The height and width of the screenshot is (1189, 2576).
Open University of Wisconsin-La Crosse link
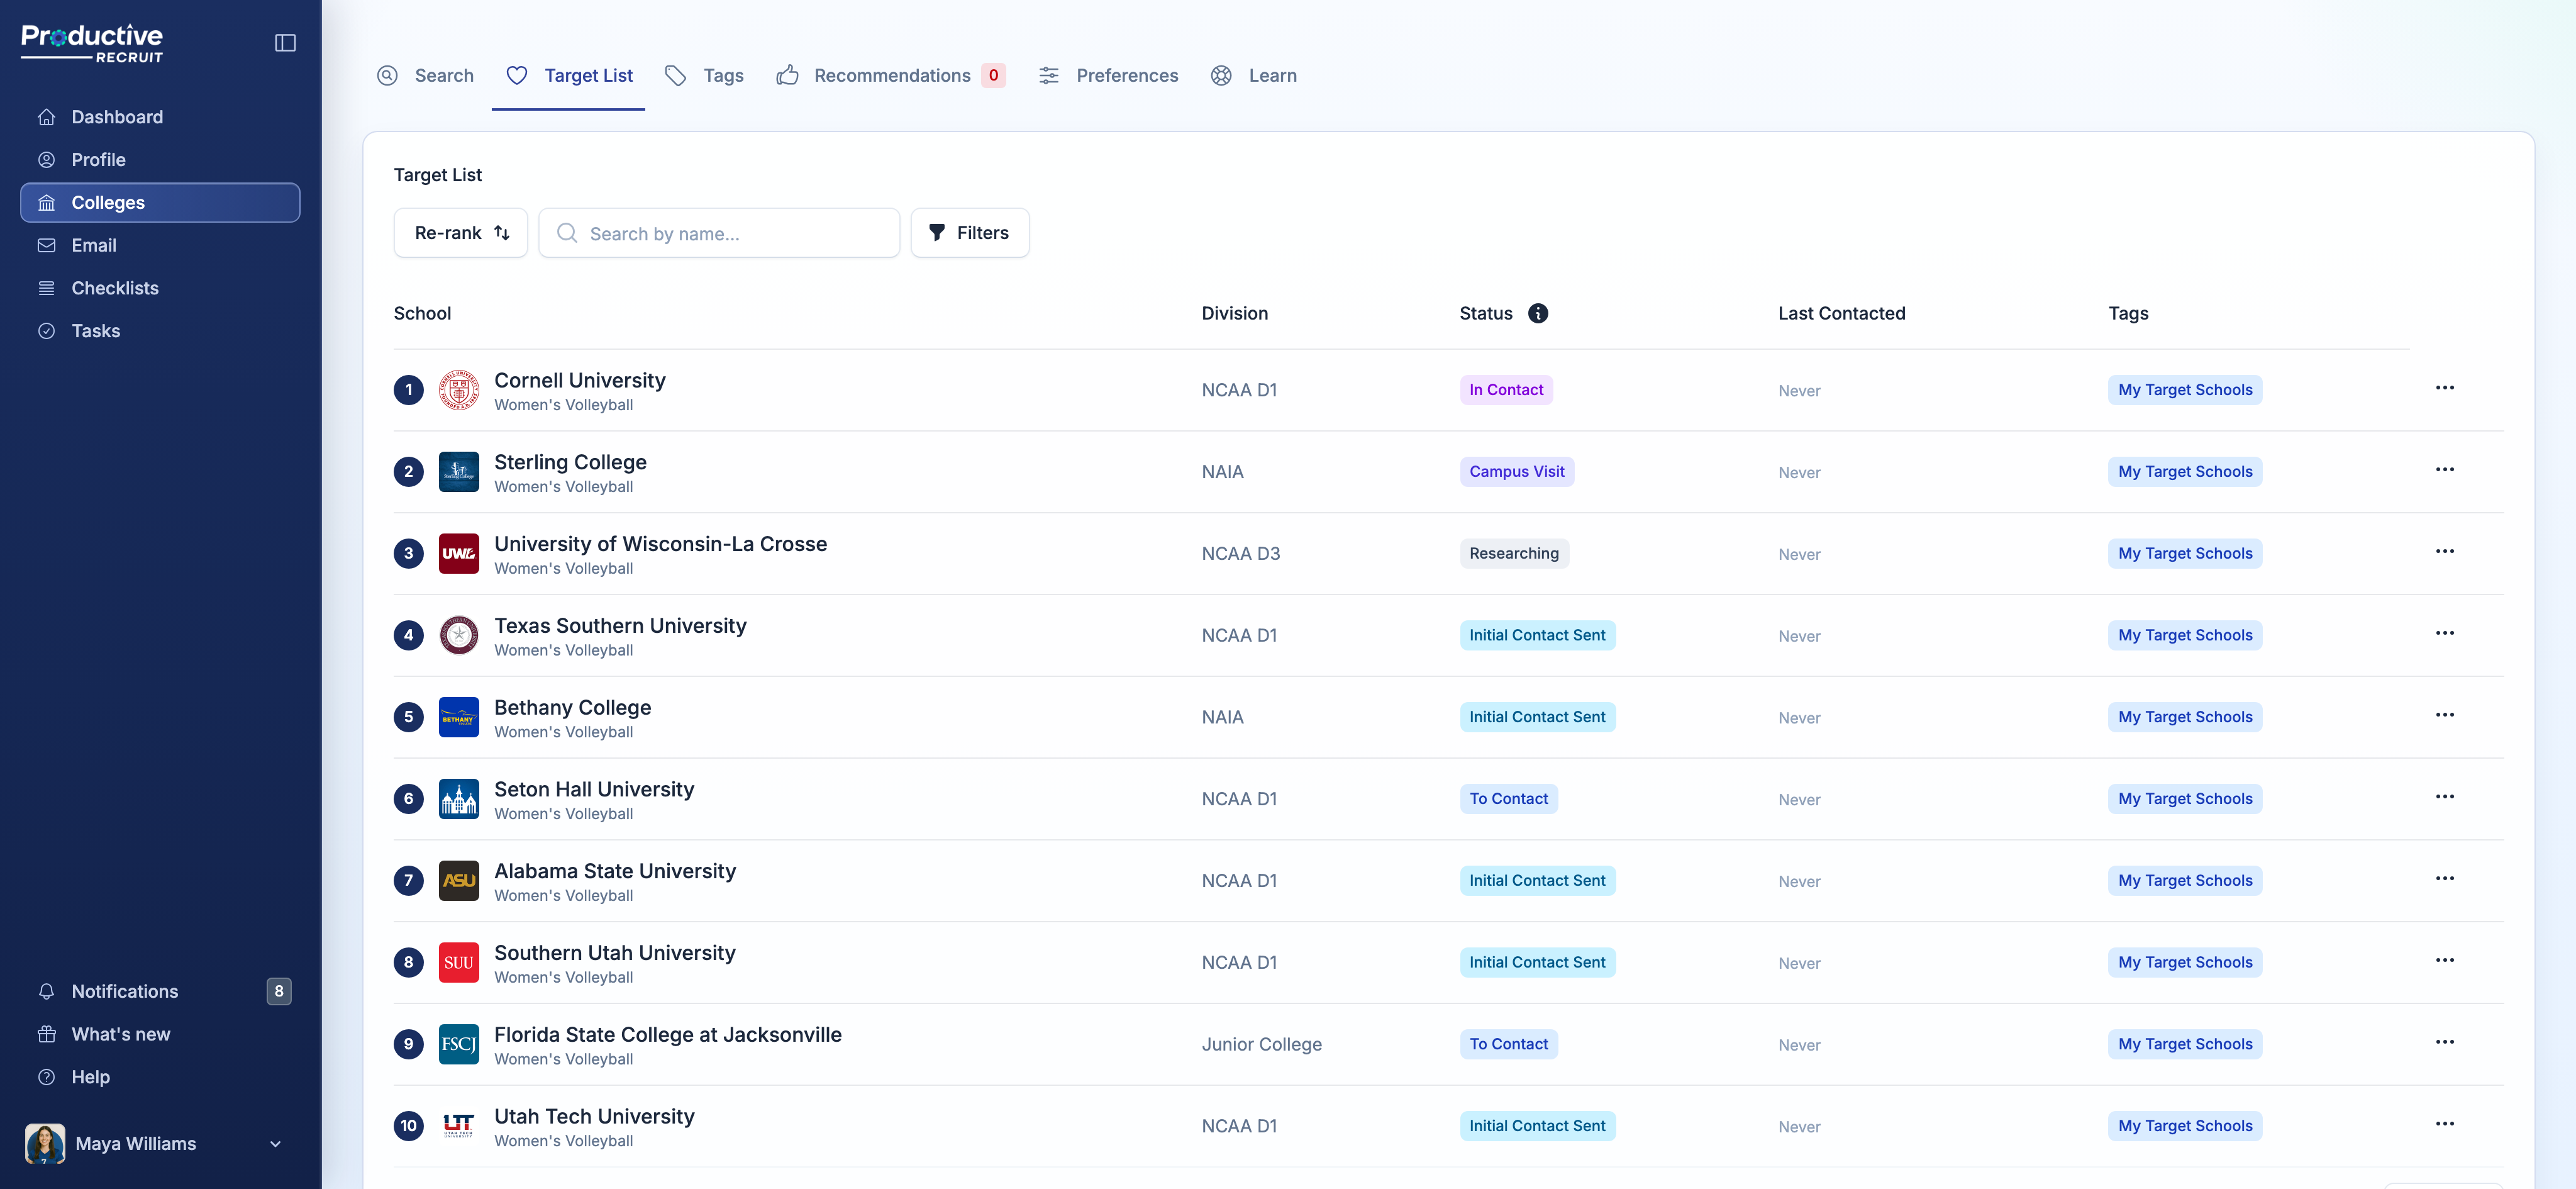661,544
